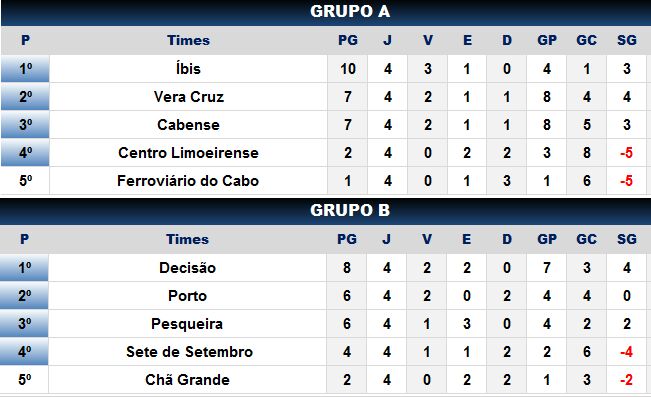Click the 1º position cell for Íbis
The height and width of the screenshot is (397, 651).
[x=25, y=69]
